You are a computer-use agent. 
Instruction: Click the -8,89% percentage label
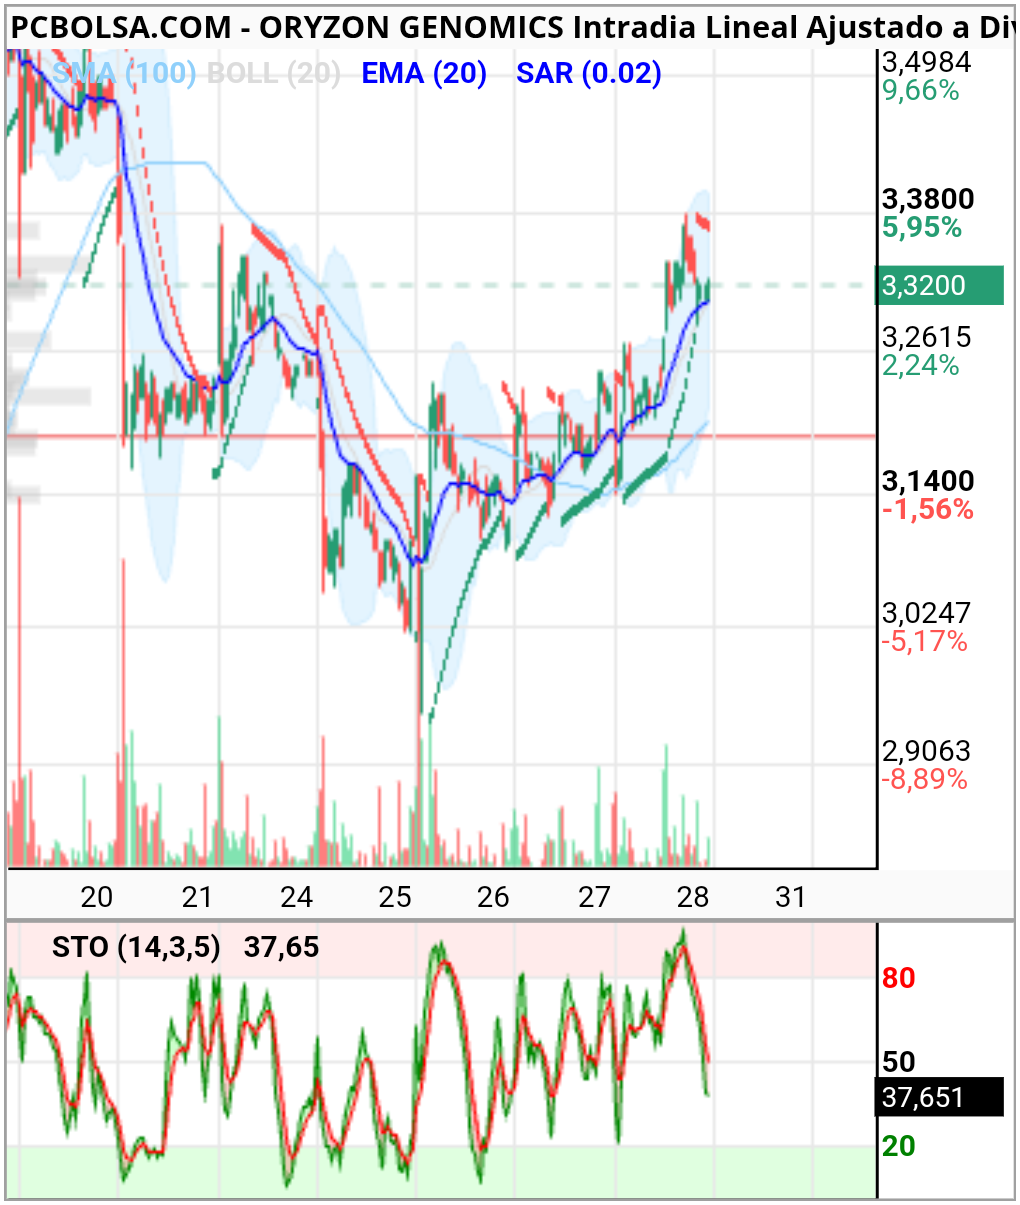click(925, 779)
